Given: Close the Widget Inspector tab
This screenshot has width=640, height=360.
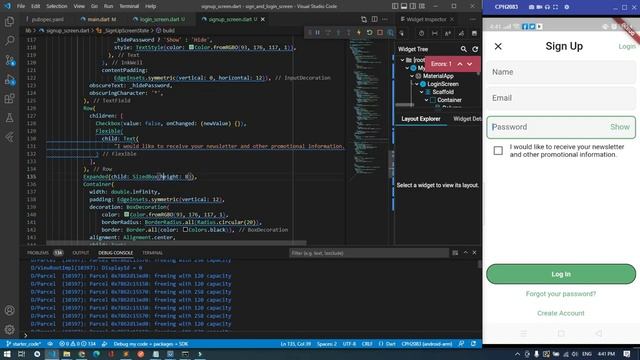Looking at the screenshot, I should (x=452, y=19).
